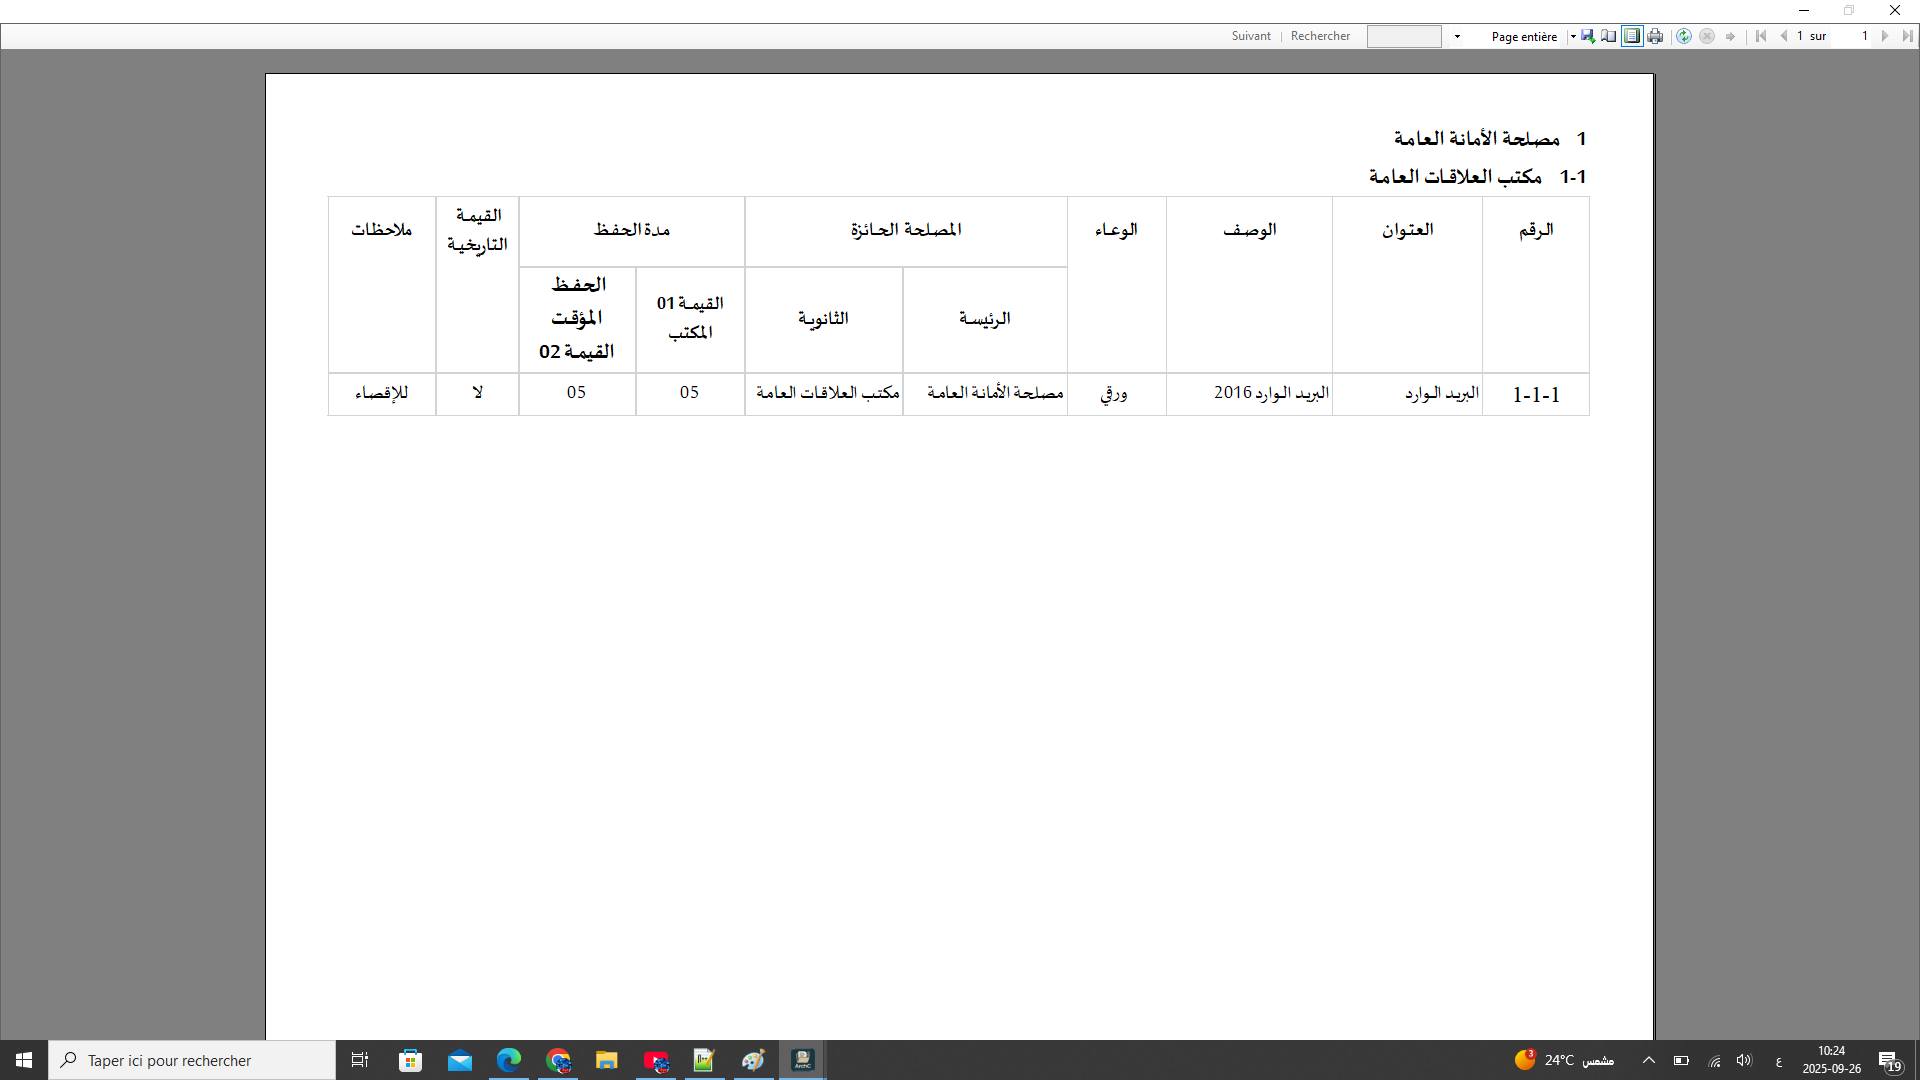
Task: Go to the previous page arrow
Action: (x=1784, y=37)
